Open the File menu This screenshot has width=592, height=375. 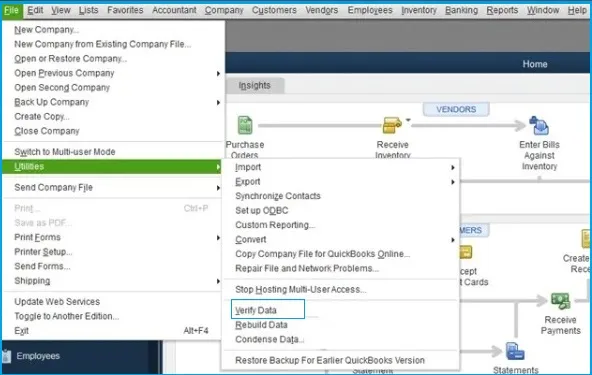11,10
